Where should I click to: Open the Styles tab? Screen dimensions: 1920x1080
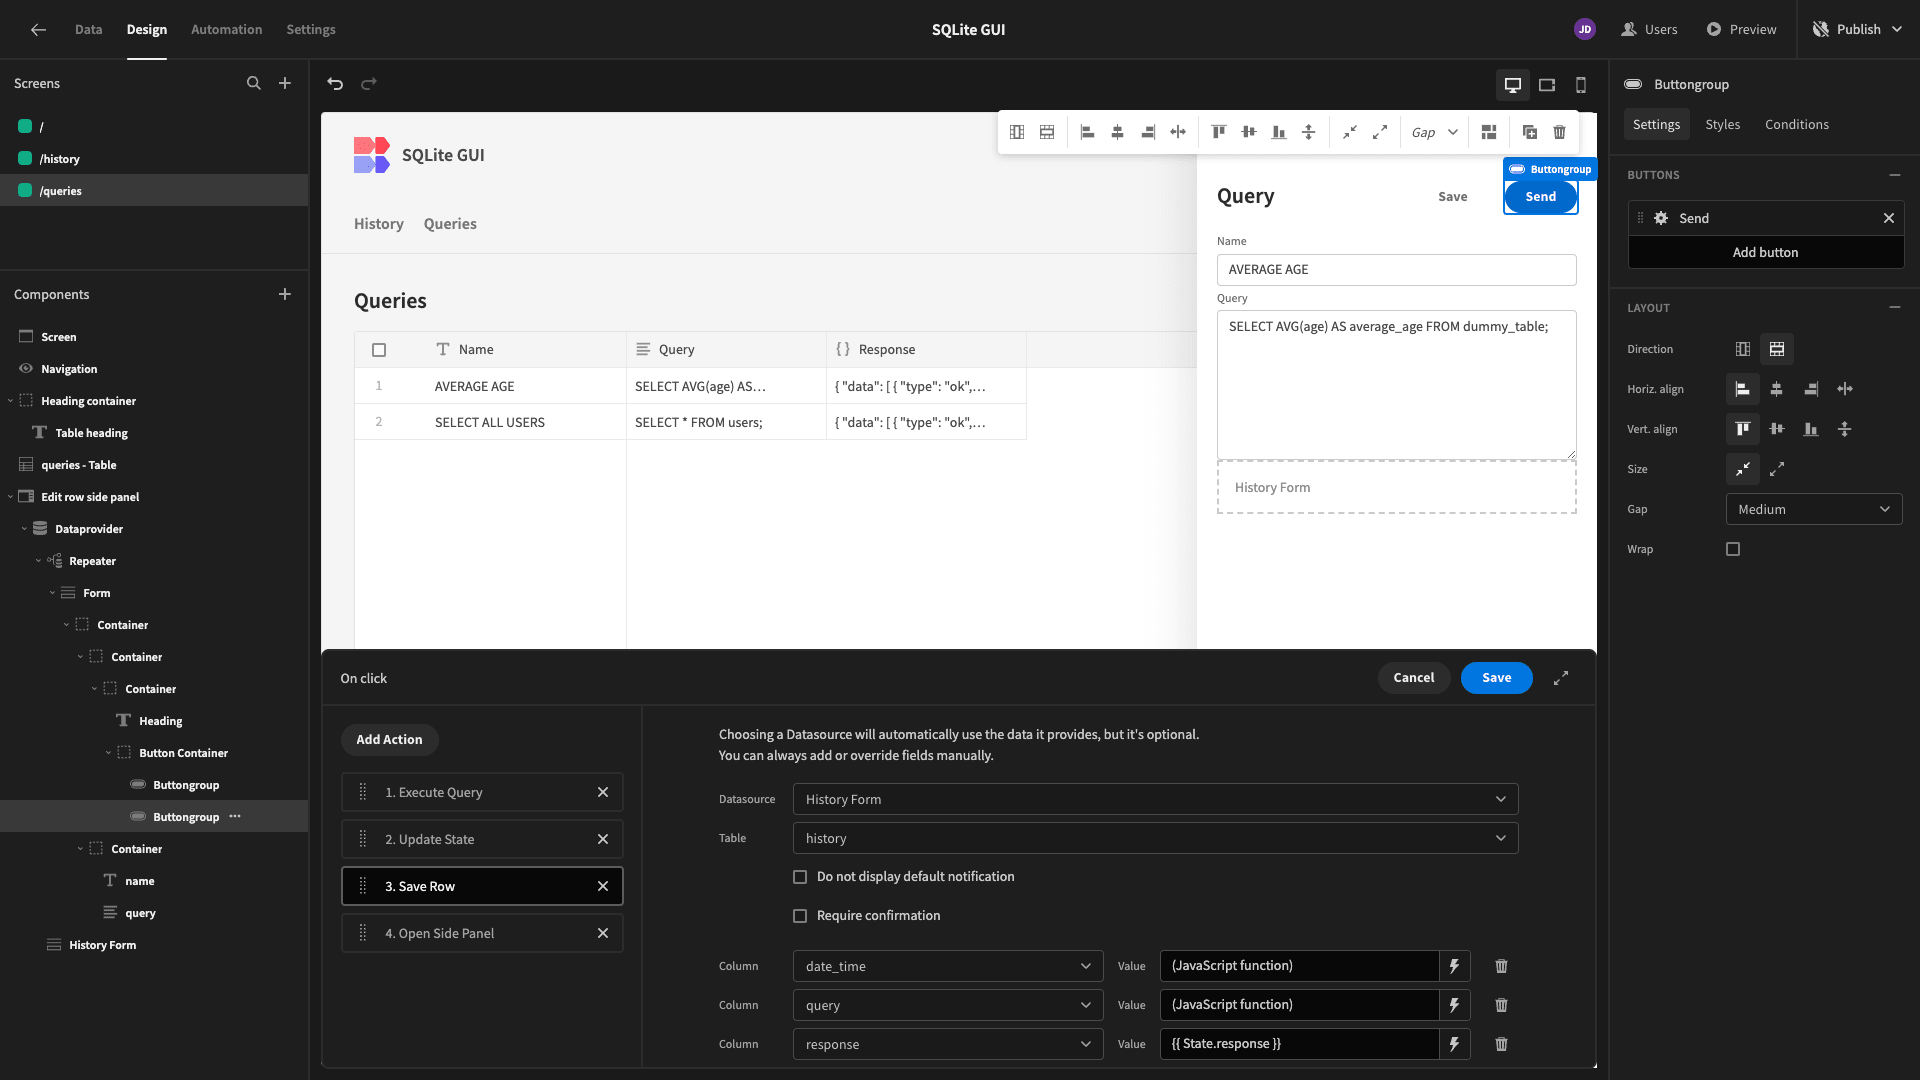[1722, 124]
